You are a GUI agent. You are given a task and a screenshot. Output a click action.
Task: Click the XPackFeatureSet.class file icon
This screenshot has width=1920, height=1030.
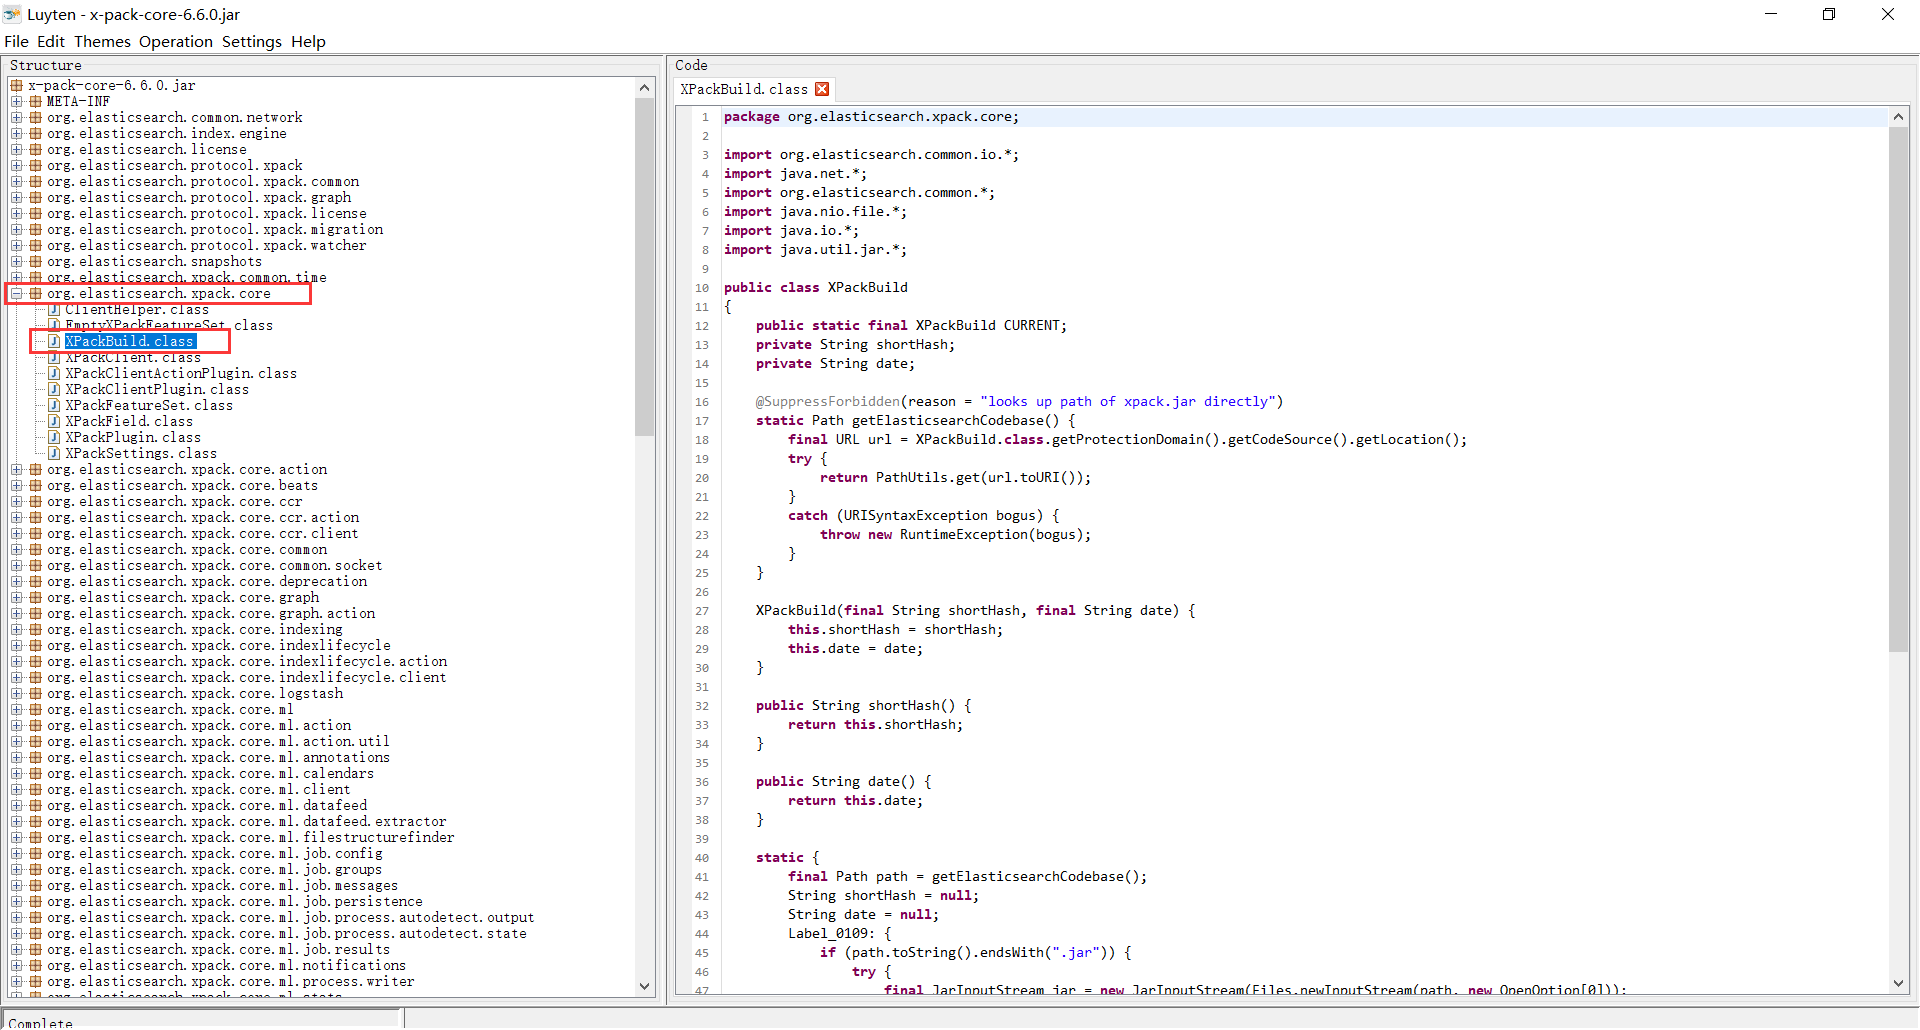(54, 405)
